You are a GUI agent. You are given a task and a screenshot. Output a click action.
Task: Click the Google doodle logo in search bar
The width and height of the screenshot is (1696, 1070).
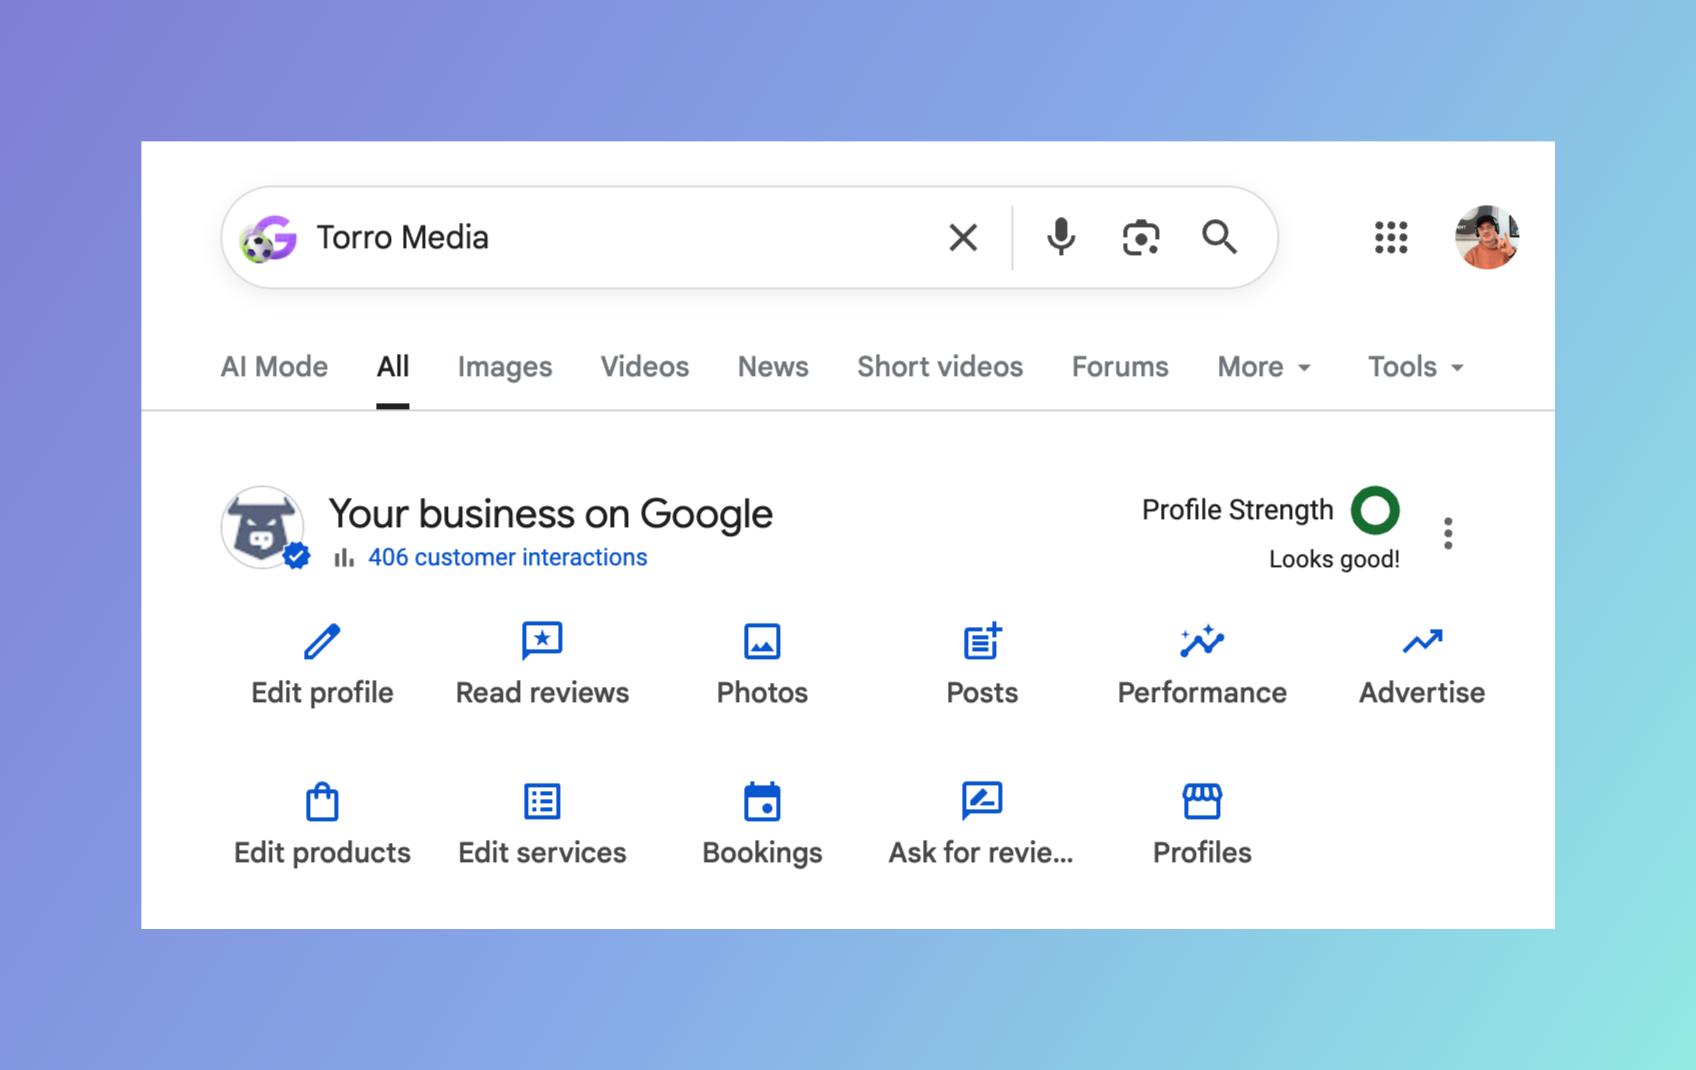tap(268, 238)
